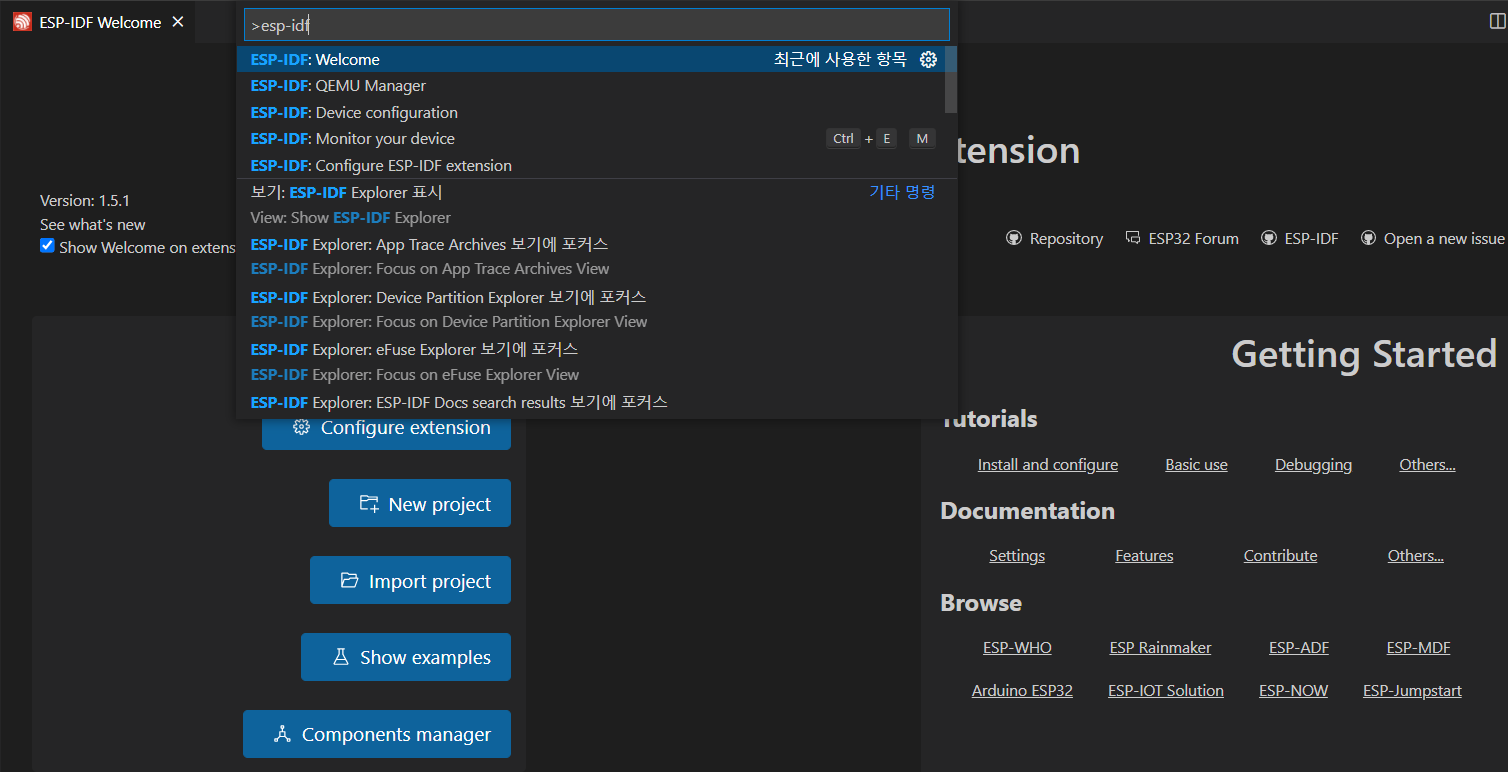The image size is (1508, 772).
Task: Select ESP-IDF: Configure ESP-IDF extension command
Action: pyautogui.click(x=590, y=166)
